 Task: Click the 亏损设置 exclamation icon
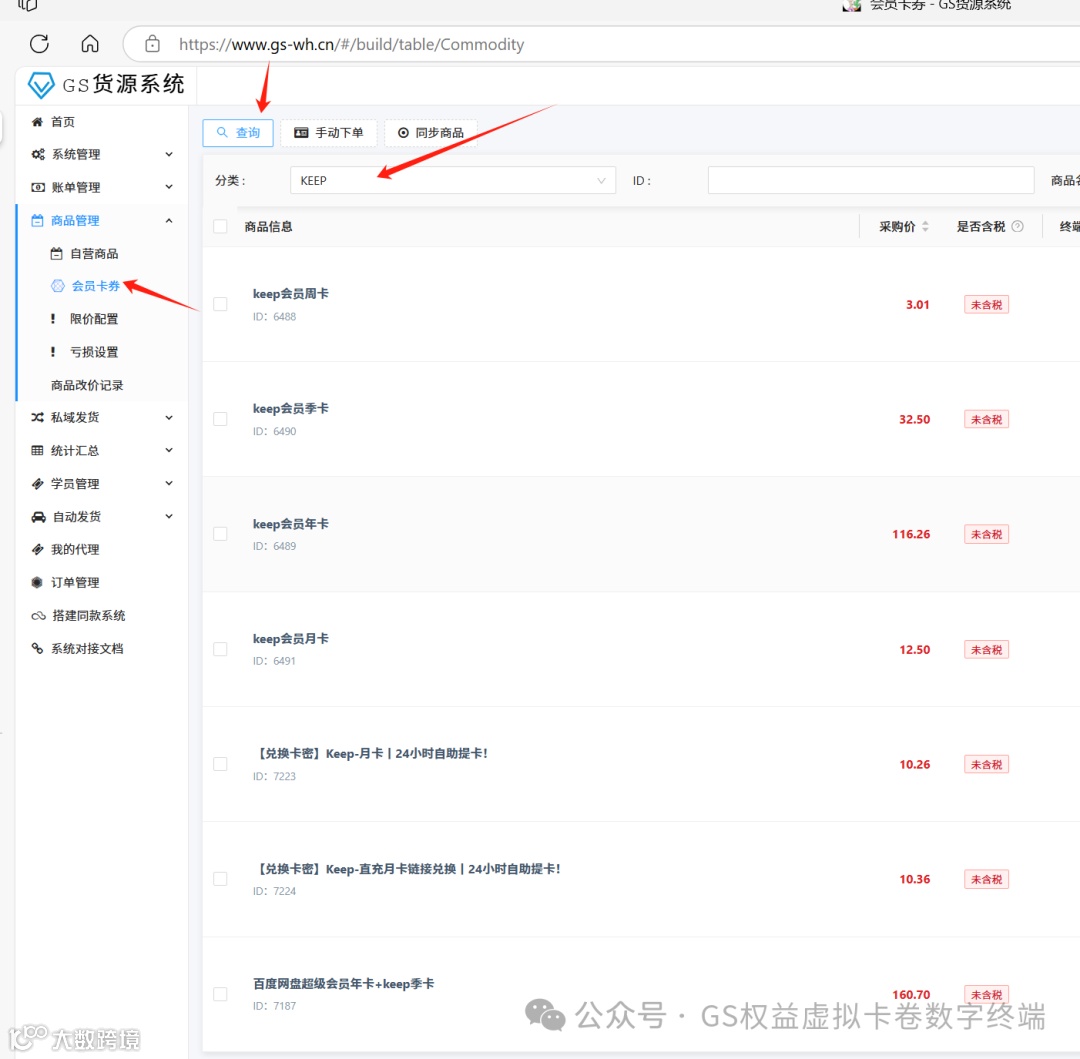point(53,352)
